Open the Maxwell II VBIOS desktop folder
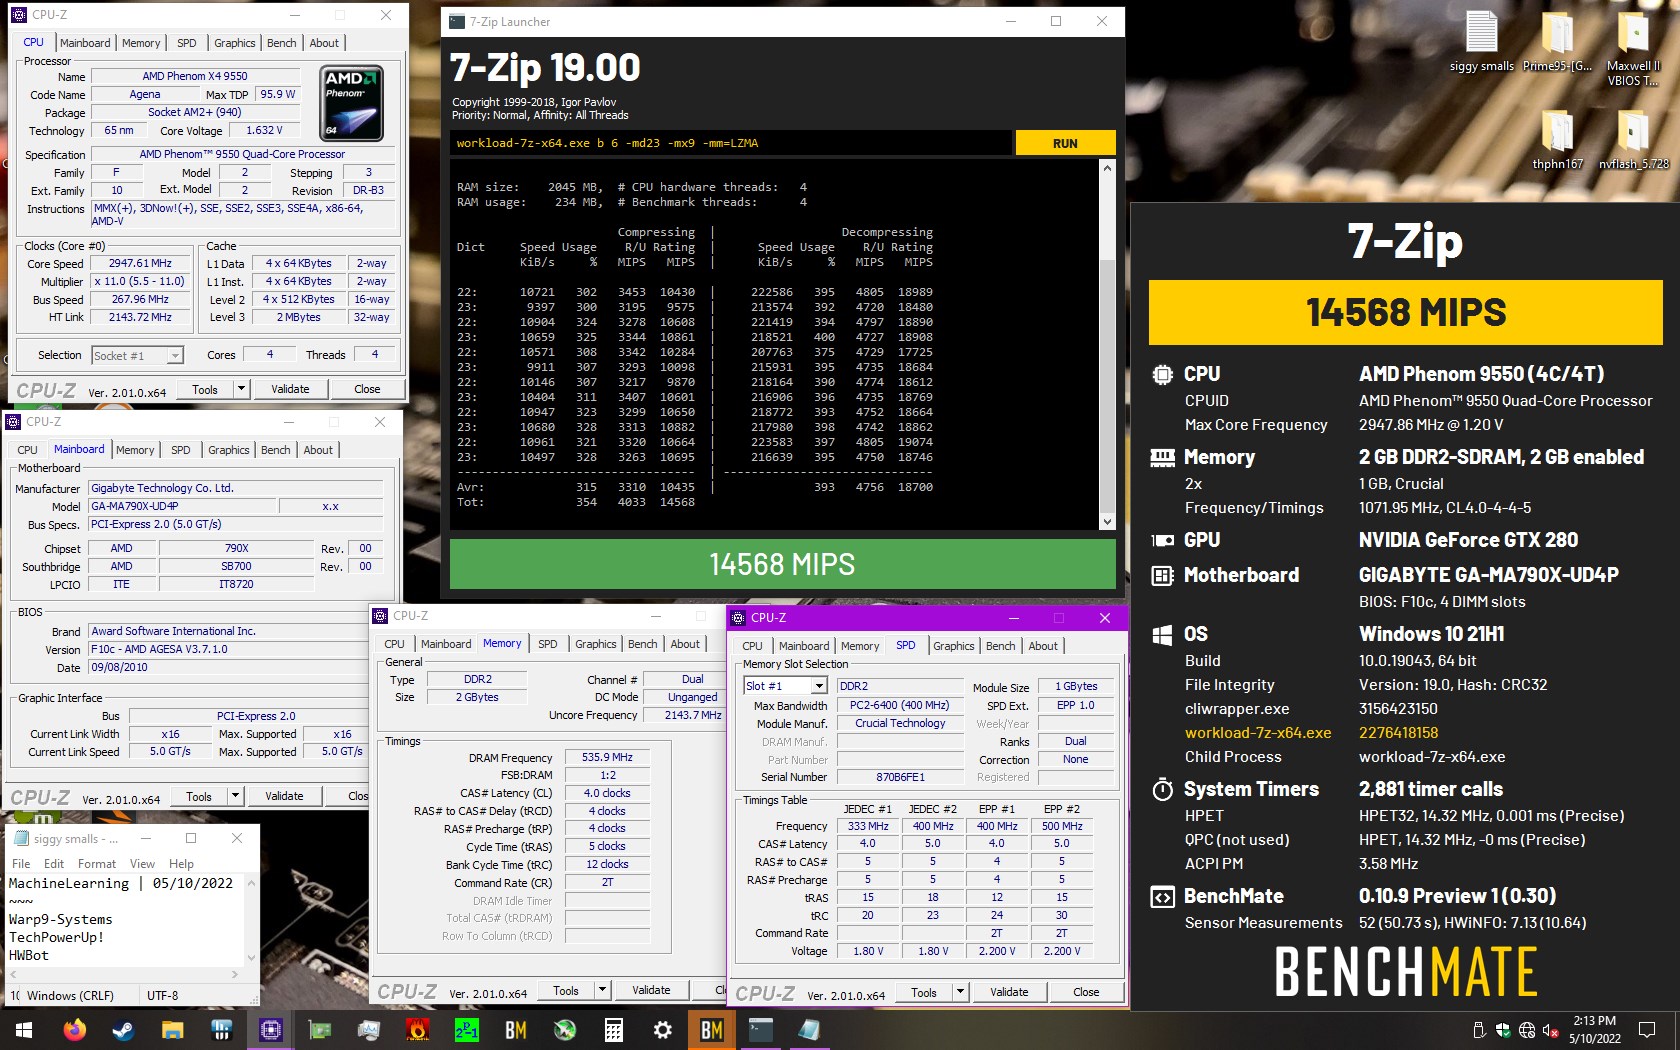The image size is (1680, 1050). point(1633,48)
